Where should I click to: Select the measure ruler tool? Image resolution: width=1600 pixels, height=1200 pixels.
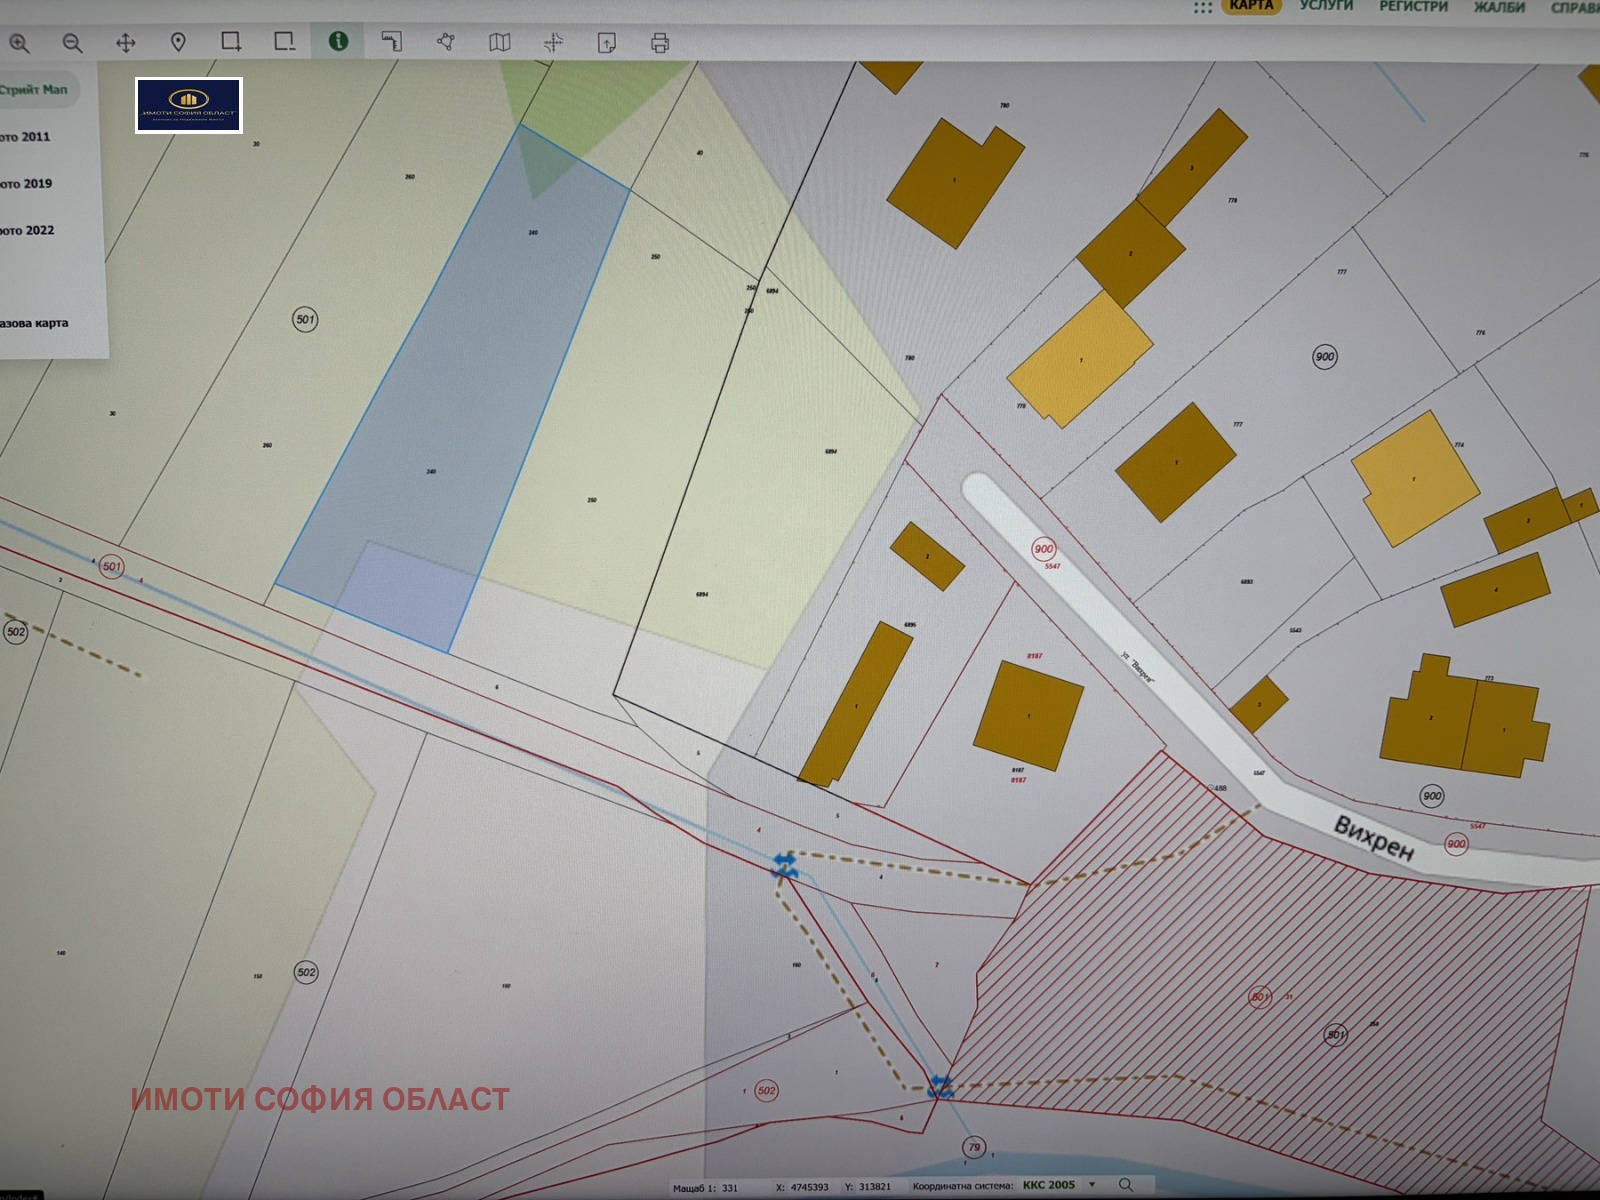392,42
